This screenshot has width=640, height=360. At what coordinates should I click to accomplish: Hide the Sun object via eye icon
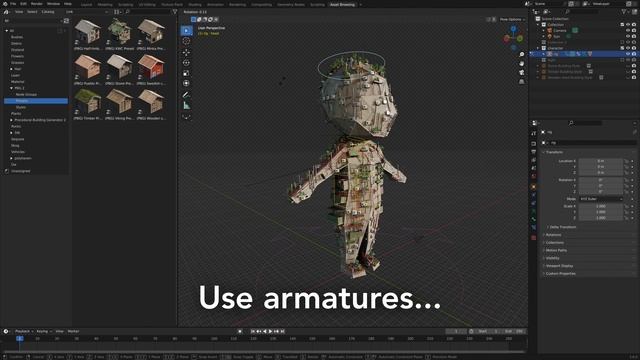point(628,36)
